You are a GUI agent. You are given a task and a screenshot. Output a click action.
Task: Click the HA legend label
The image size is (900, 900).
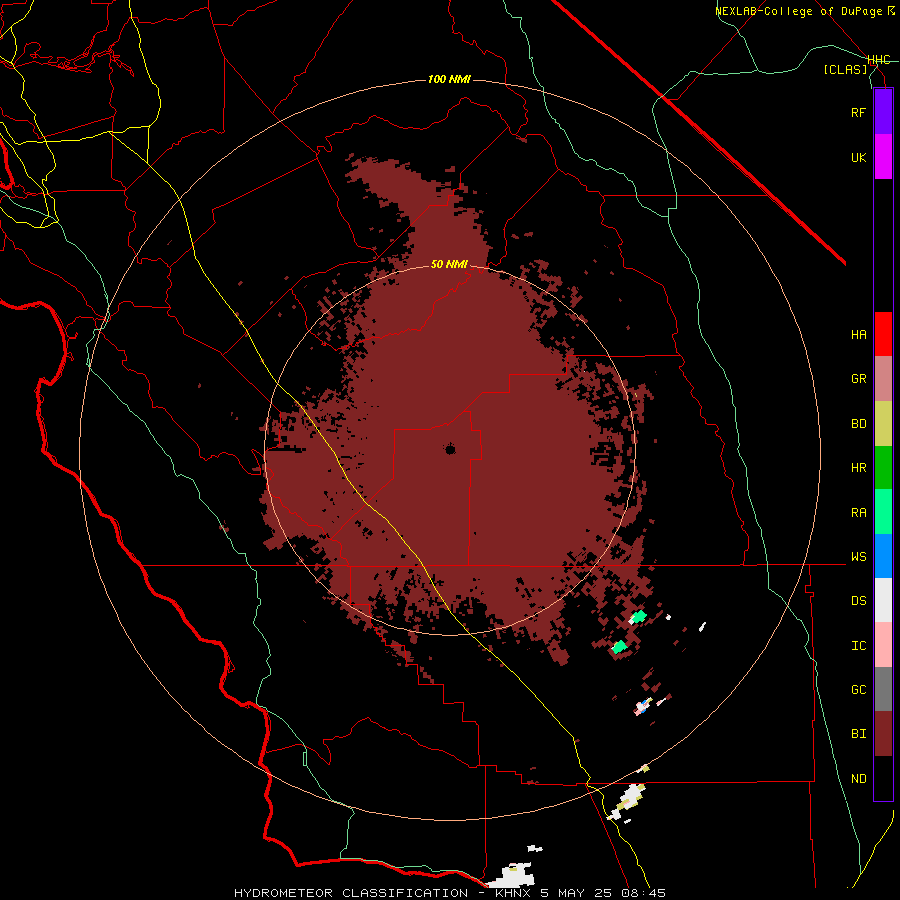coord(858,335)
